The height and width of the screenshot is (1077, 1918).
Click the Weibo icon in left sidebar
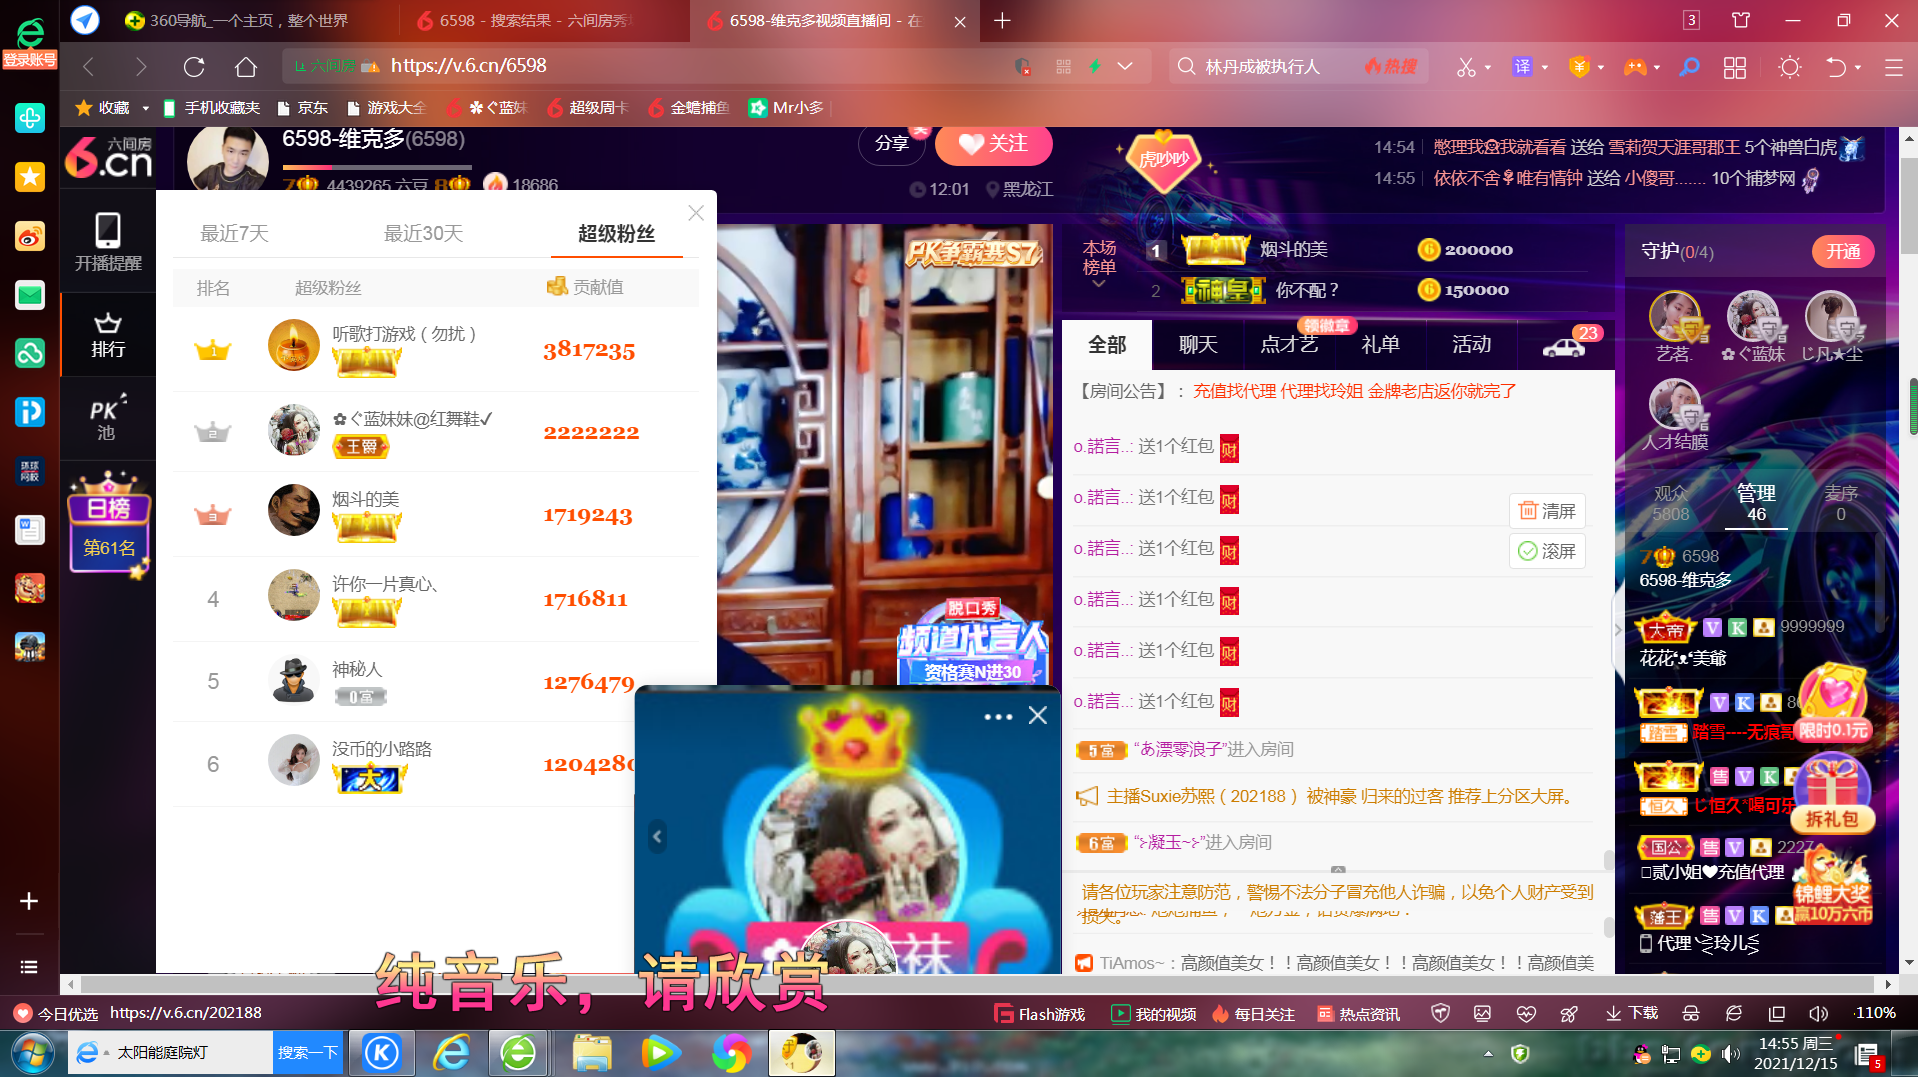click(x=30, y=236)
